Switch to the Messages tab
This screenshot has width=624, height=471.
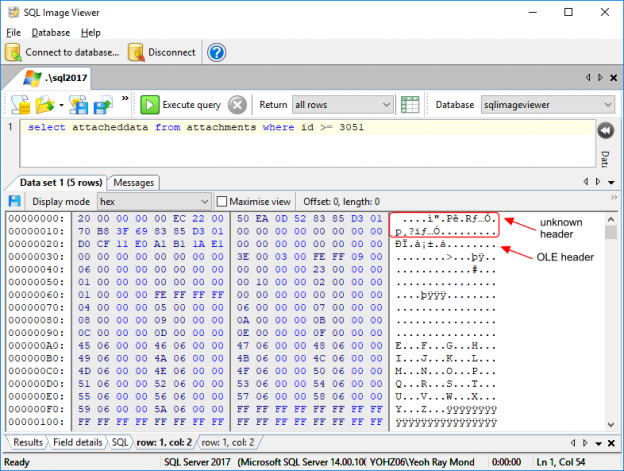coord(134,183)
